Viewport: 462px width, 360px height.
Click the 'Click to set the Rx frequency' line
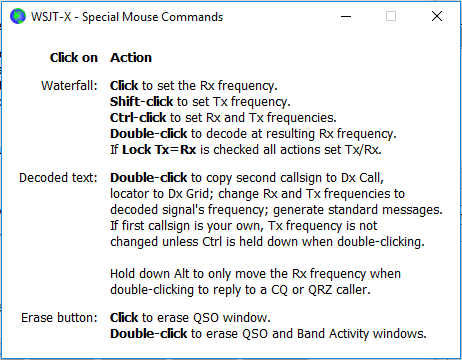point(194,86)
